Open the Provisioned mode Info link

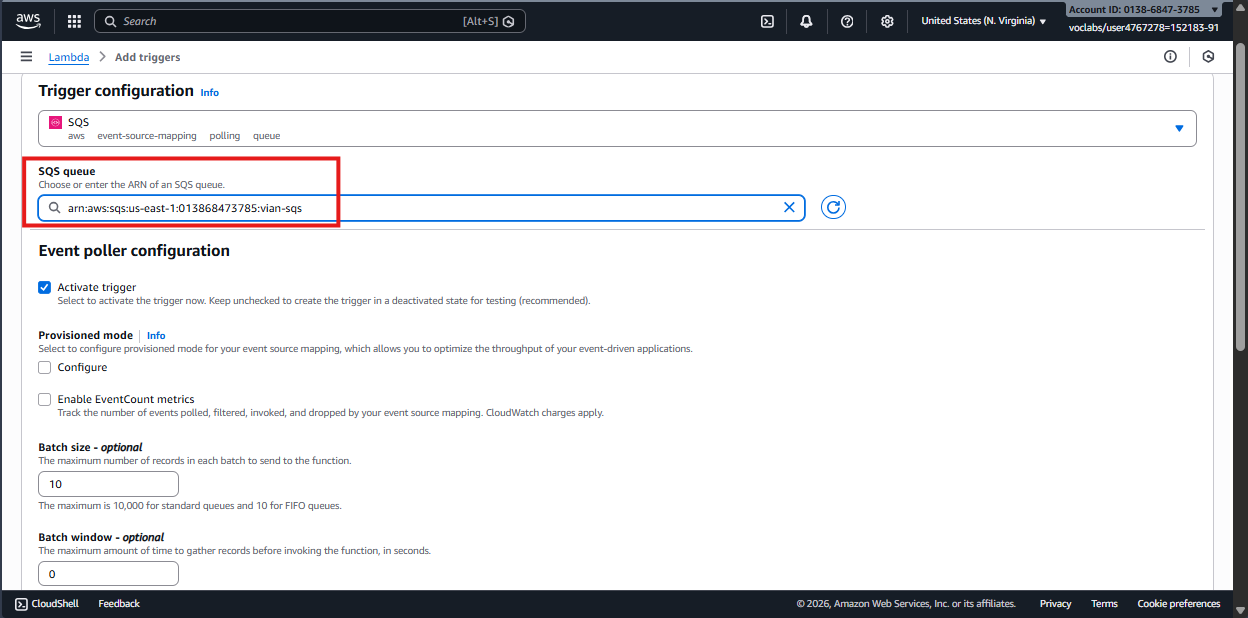pos(156,335)
